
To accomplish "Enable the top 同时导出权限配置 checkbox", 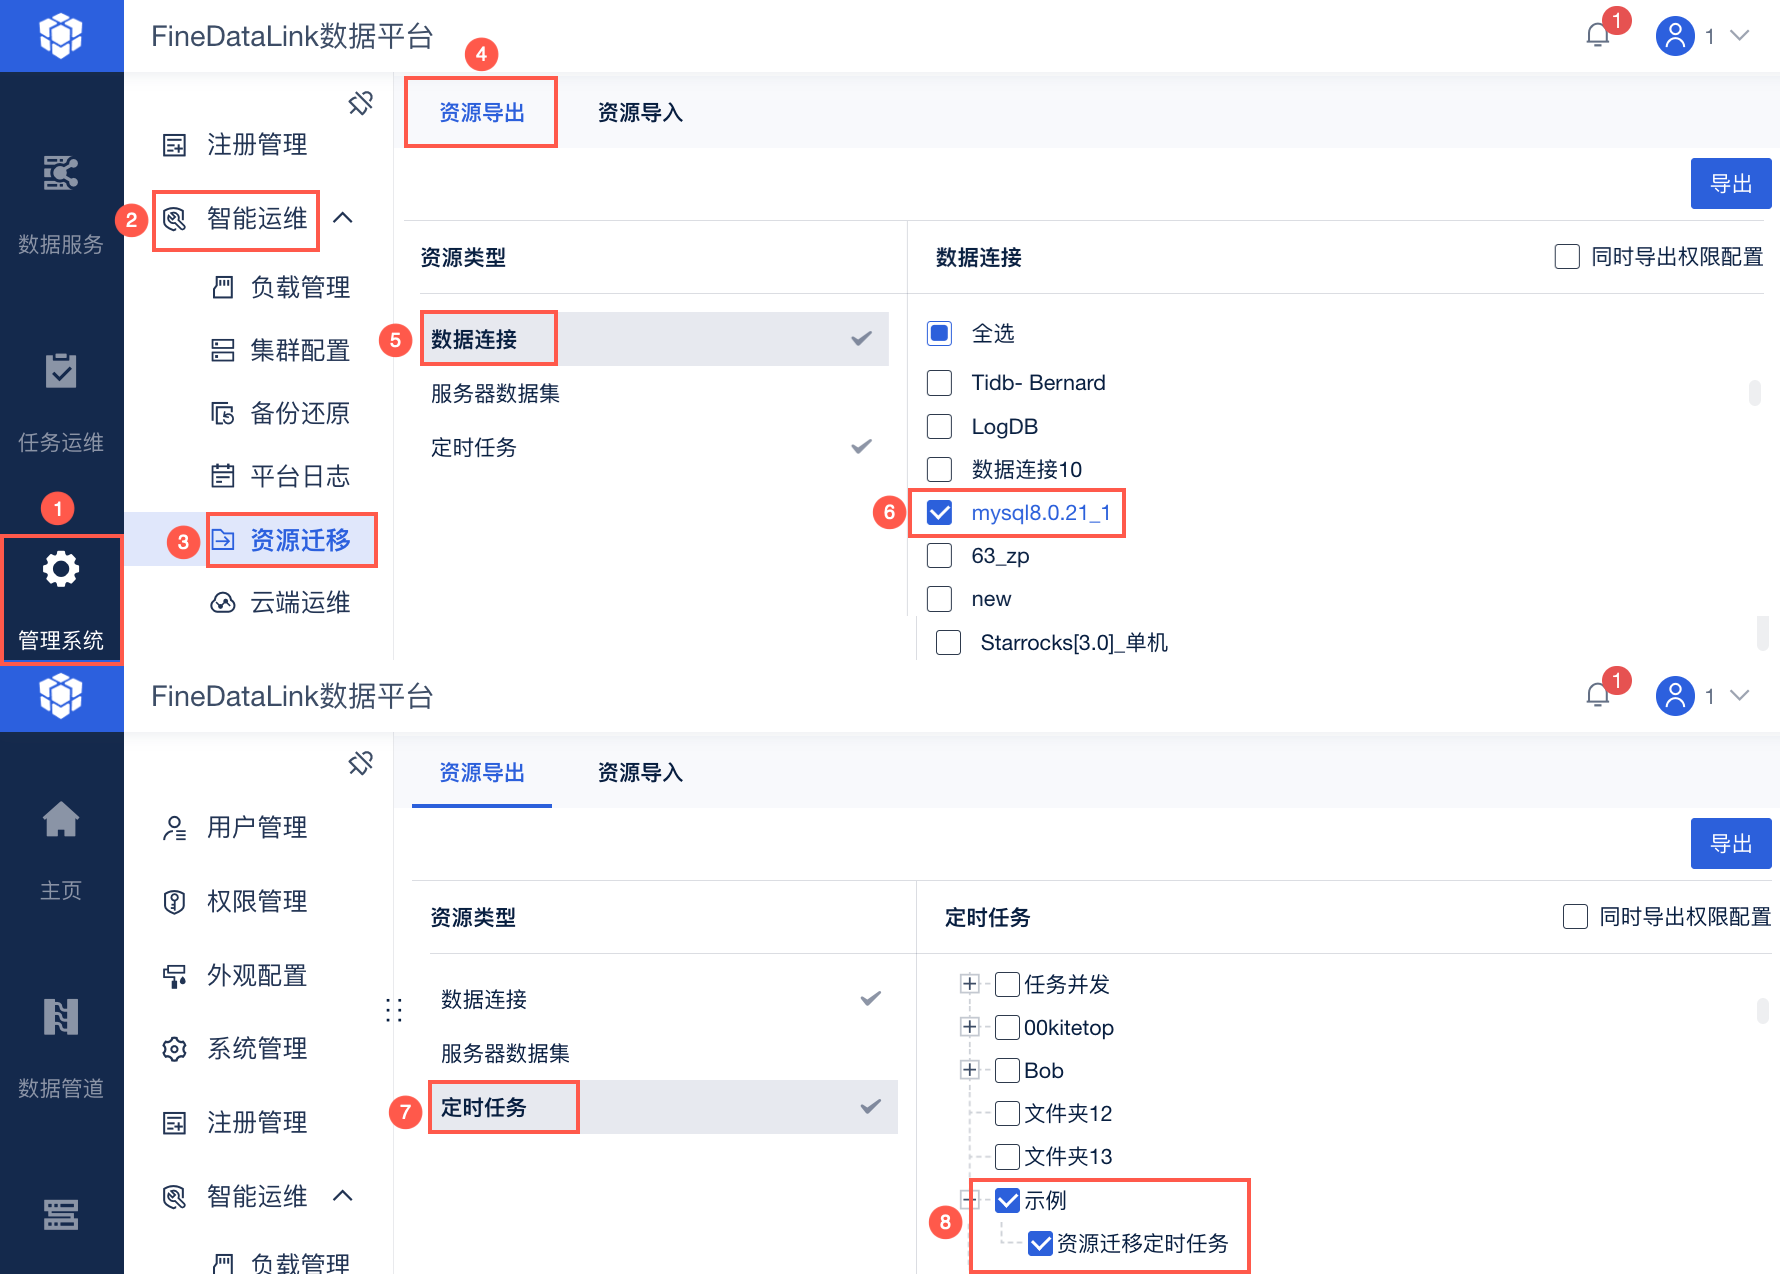I will [1567, 257].
